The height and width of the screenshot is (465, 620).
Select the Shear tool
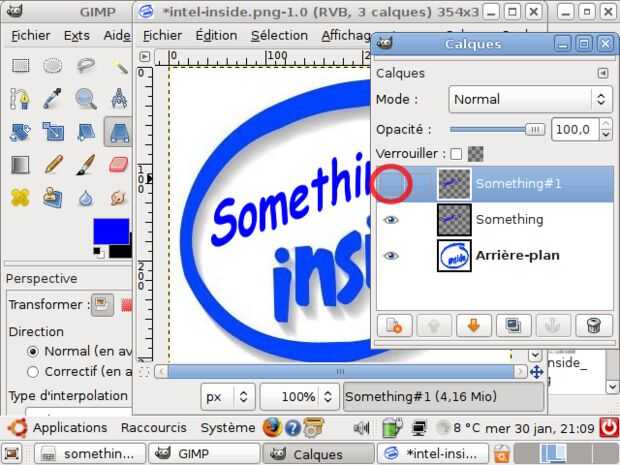pyautogui.click(x=85, y=132)
